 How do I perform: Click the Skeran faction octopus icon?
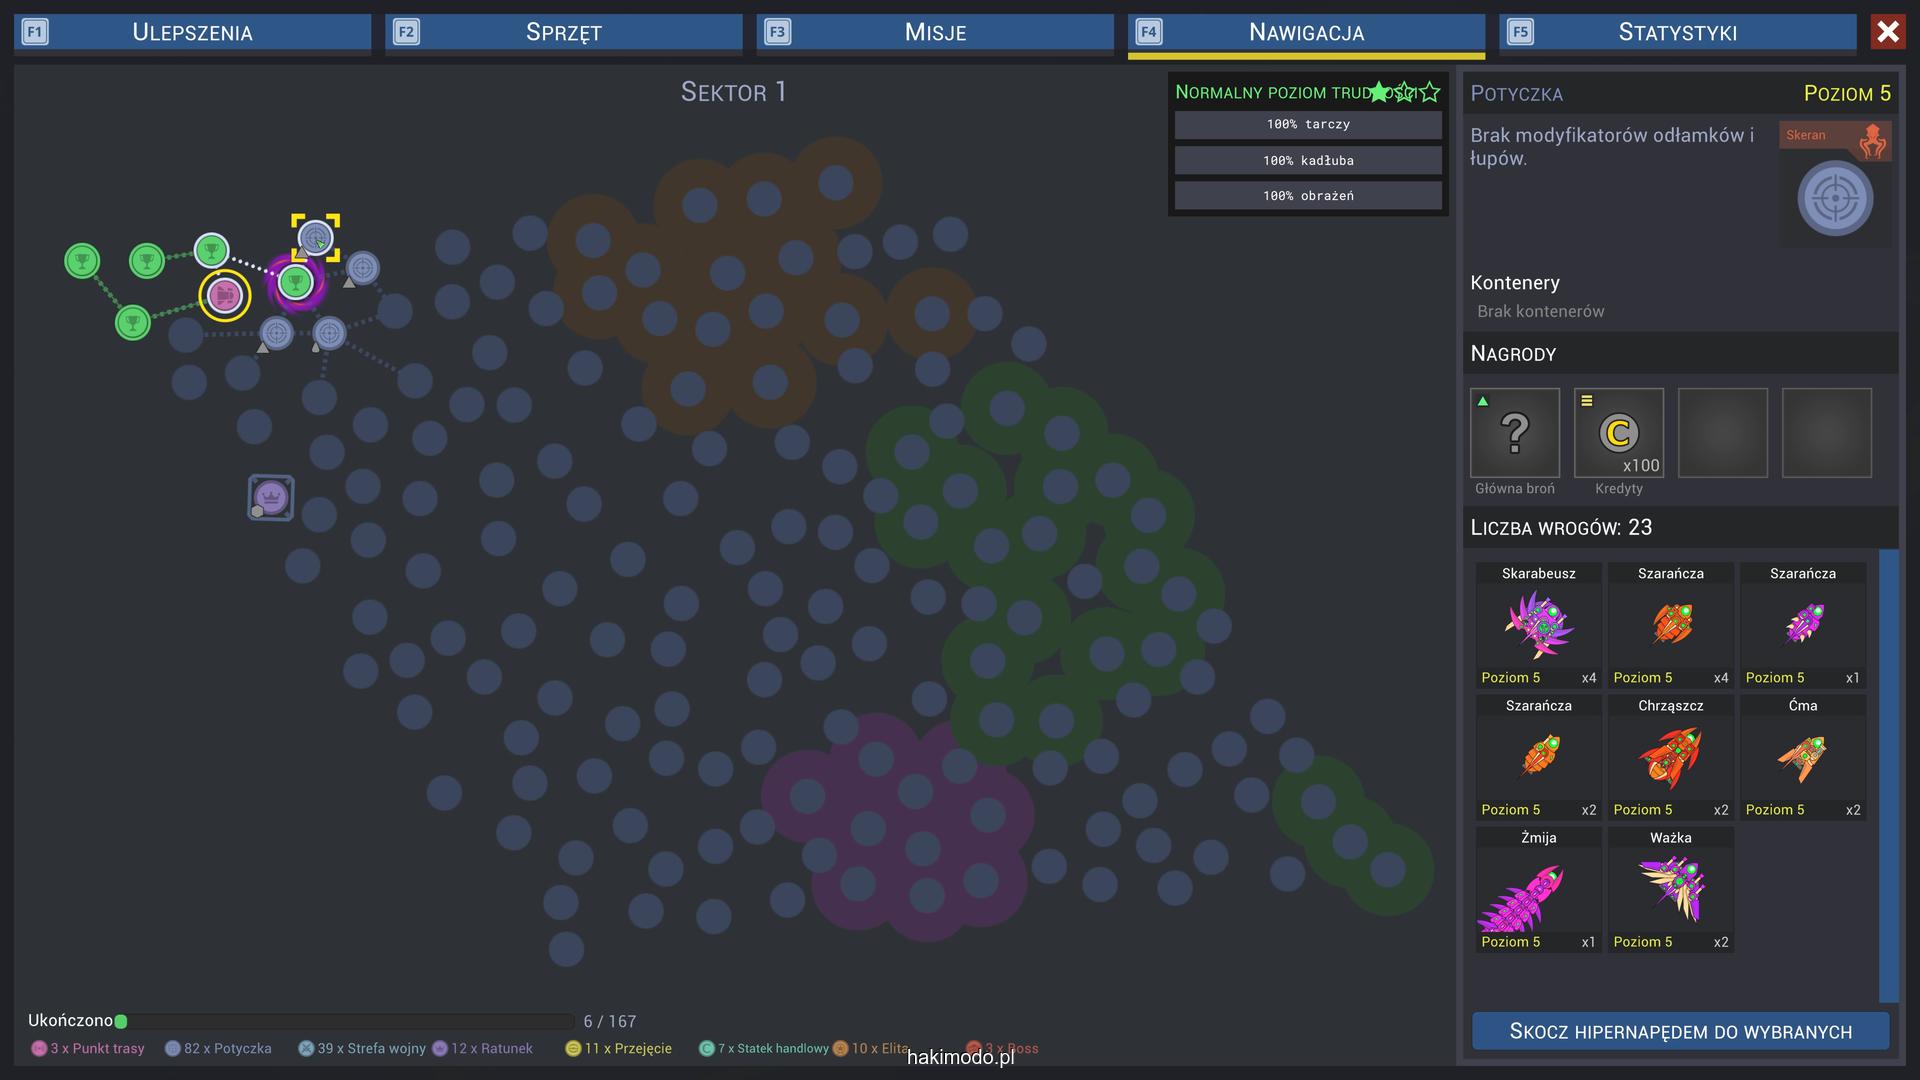point(1872,141)
